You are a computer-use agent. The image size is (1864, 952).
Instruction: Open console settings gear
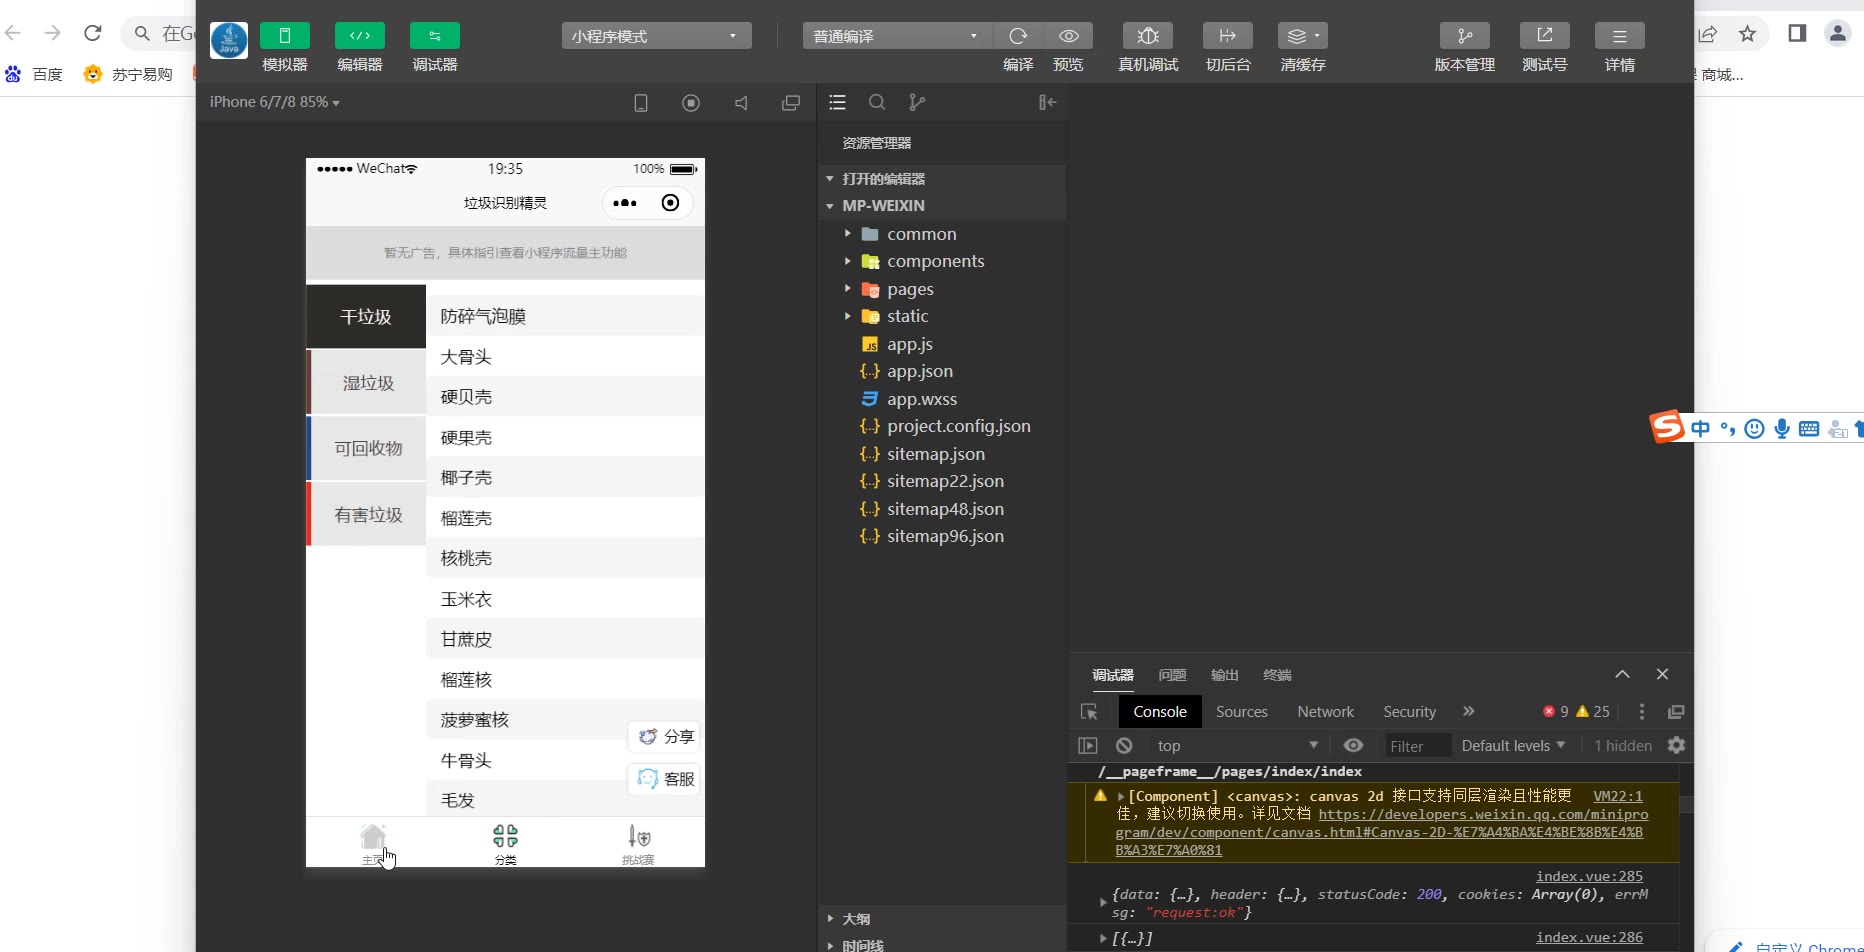[1677, 746]
